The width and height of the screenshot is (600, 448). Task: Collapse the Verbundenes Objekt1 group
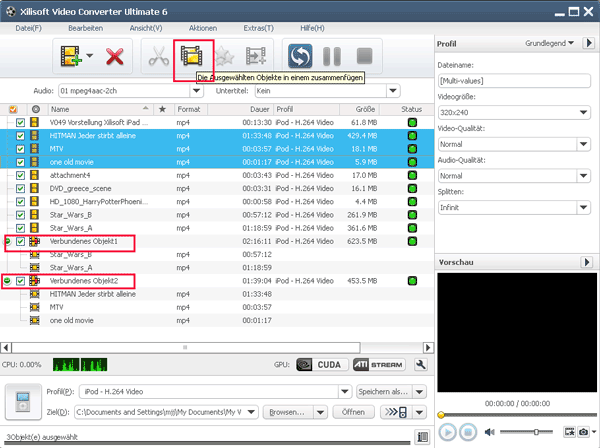click(x=7, y=241)
